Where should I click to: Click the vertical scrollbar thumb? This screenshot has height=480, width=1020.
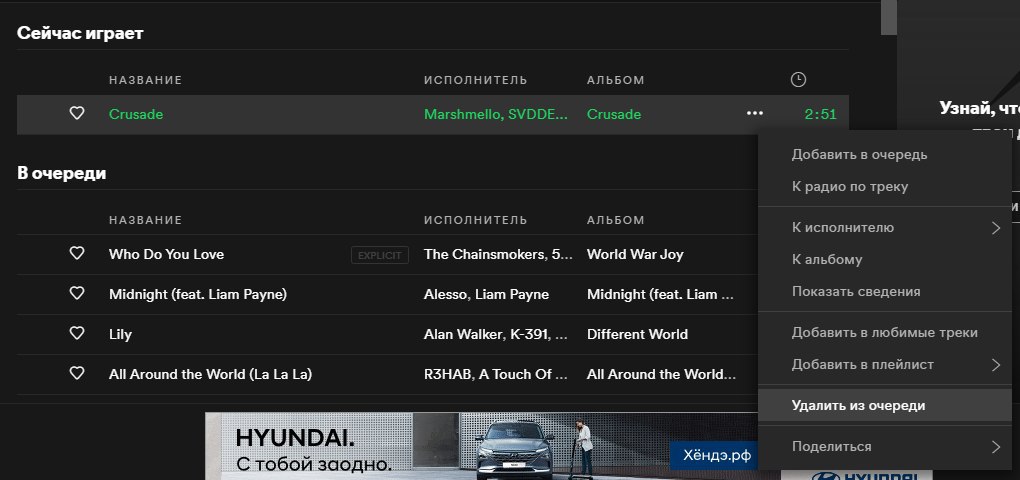(x=888, y=17)
